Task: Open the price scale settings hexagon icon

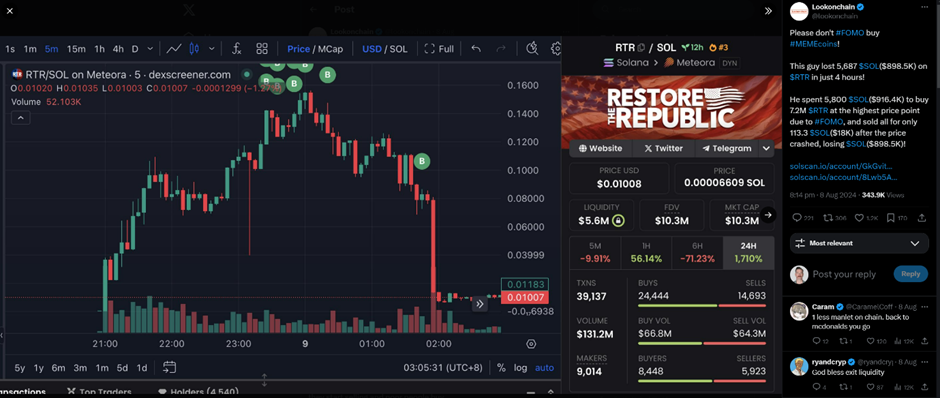Action: coord(531,344)
